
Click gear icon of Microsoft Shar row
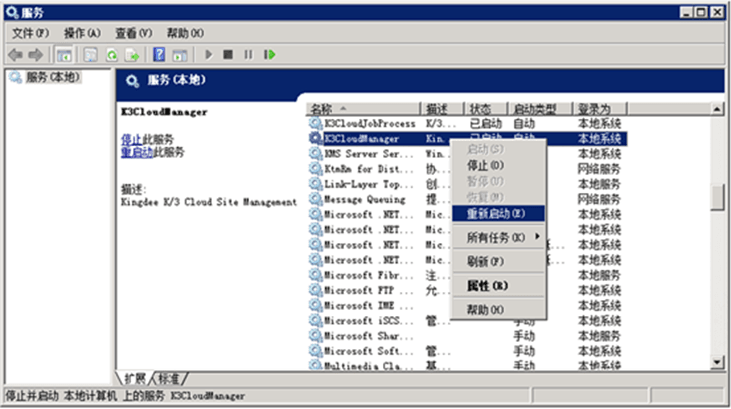(315, 336)
